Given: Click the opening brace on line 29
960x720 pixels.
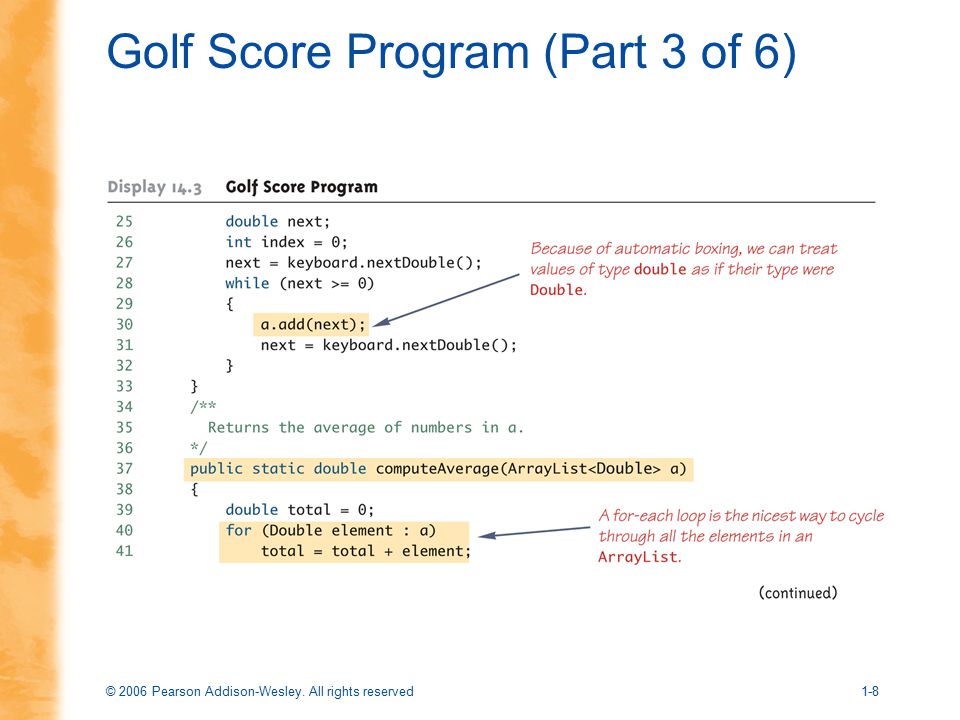Looking at the screenshot, I should [230, 304].
